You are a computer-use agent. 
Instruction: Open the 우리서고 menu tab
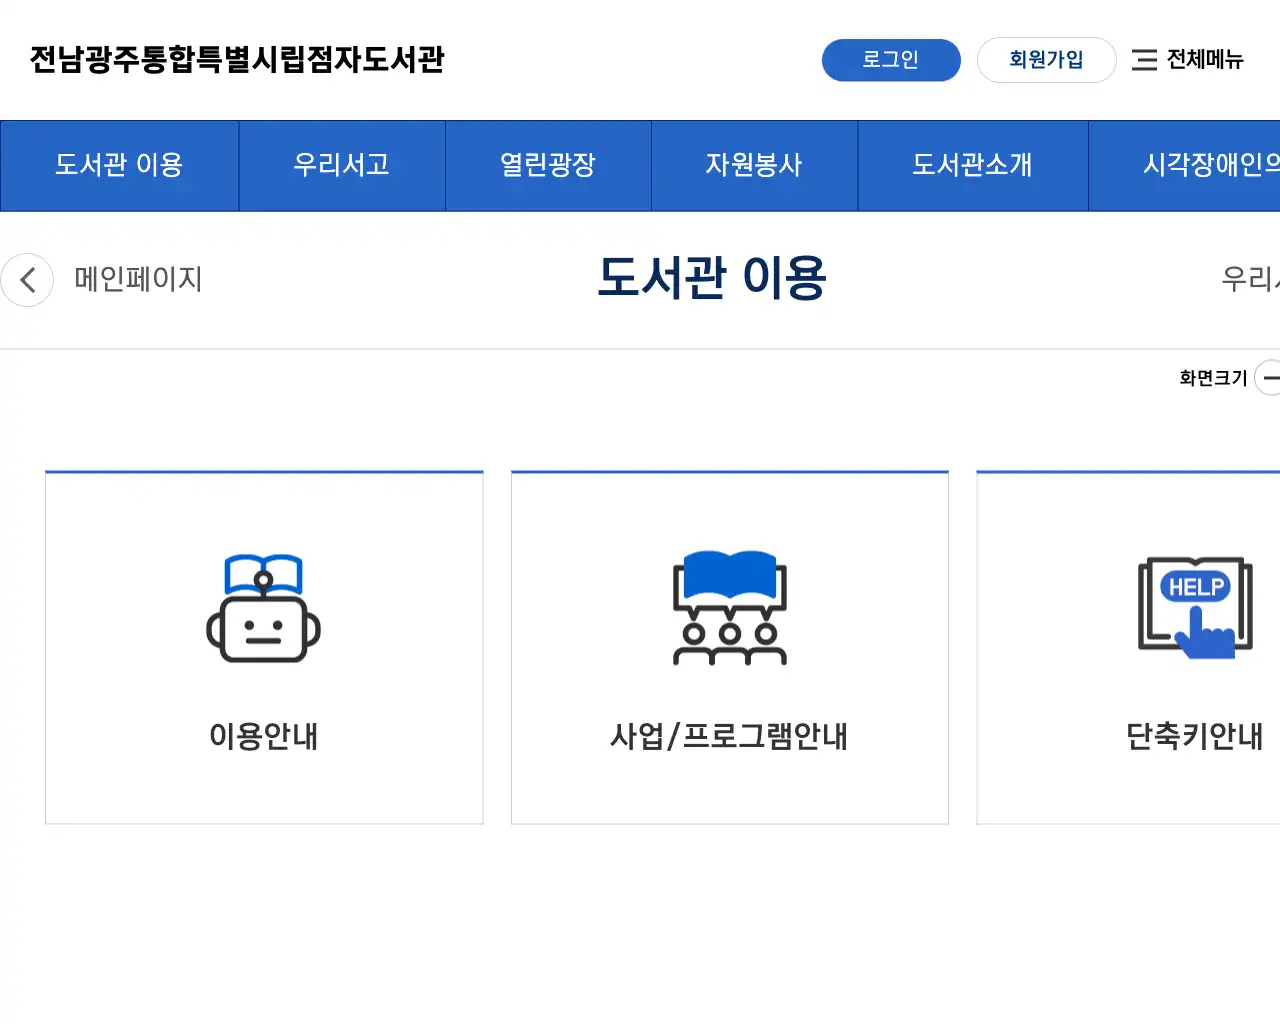click(342, 165)
